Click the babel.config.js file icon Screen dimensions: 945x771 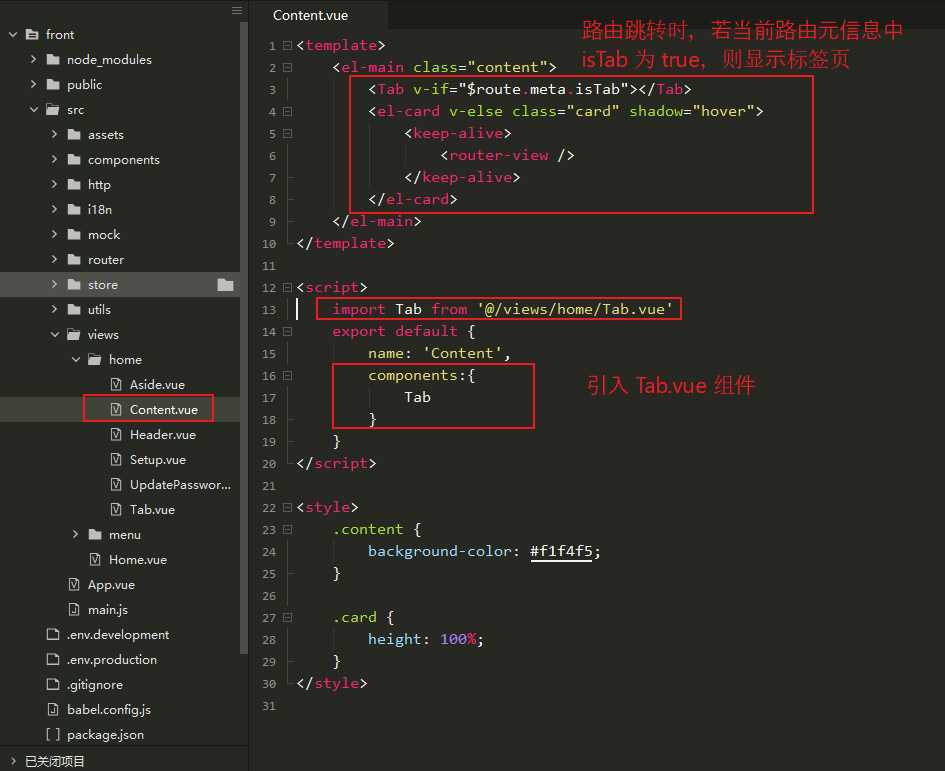53,710
